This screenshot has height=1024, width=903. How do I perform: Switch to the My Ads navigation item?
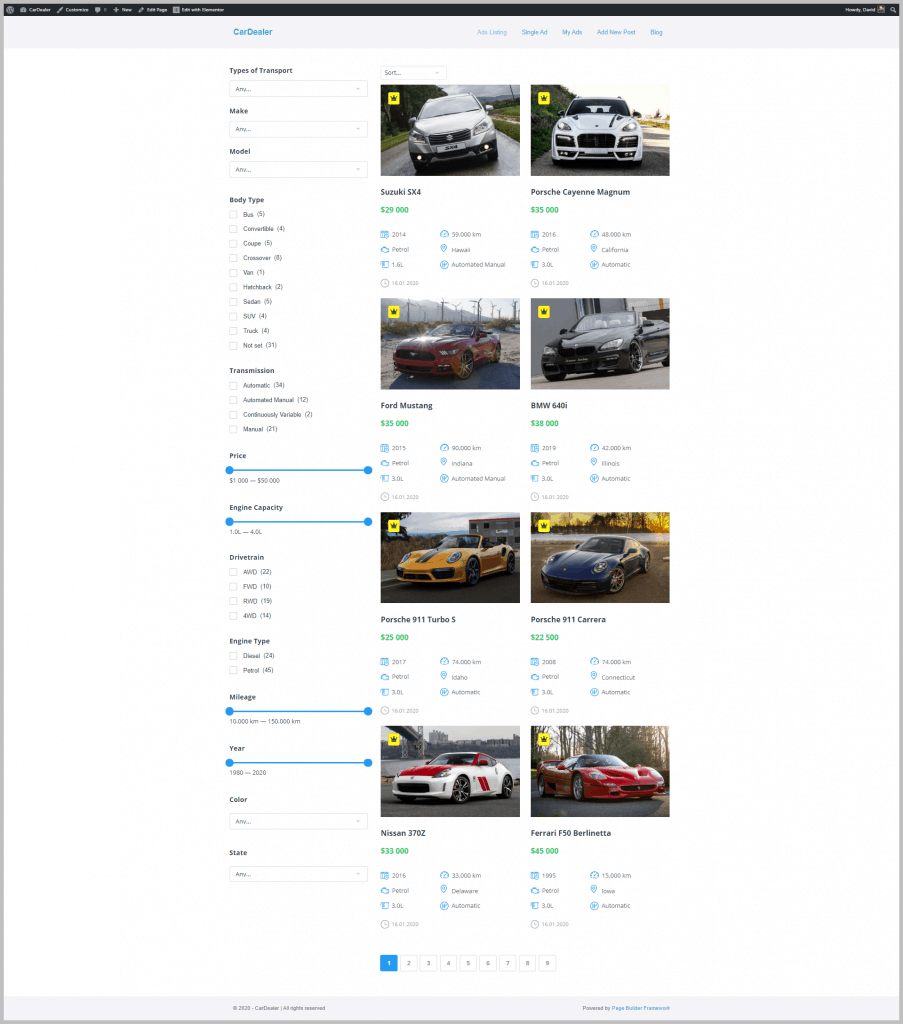[x=571, y=32]
